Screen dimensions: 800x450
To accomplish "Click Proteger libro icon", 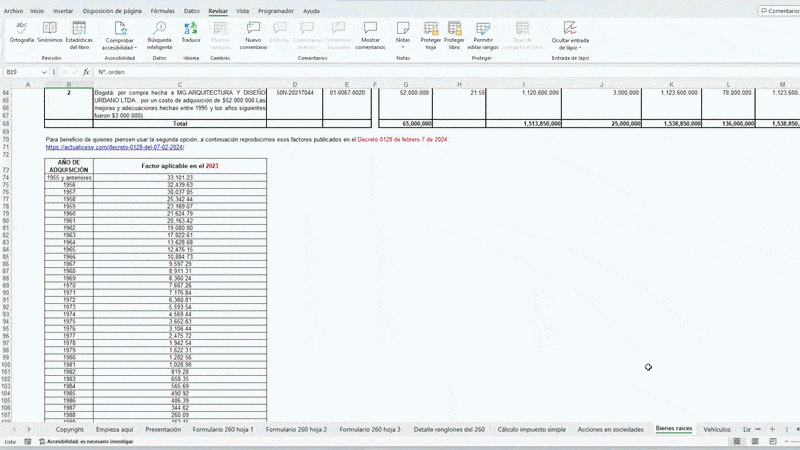I will 454,34.
